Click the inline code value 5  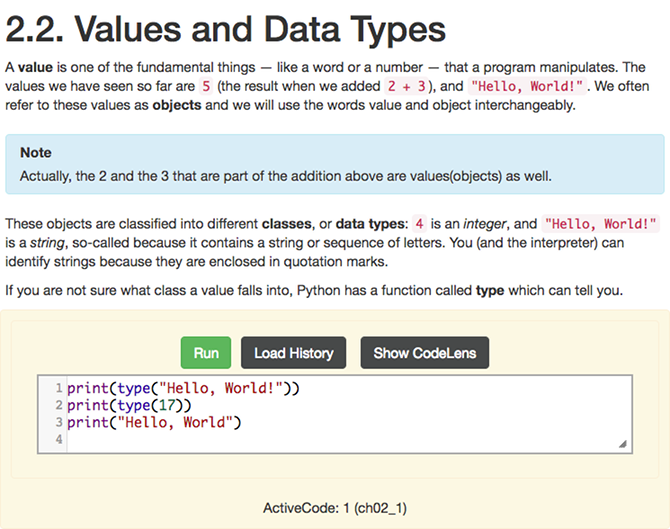(x=204, y=86)
